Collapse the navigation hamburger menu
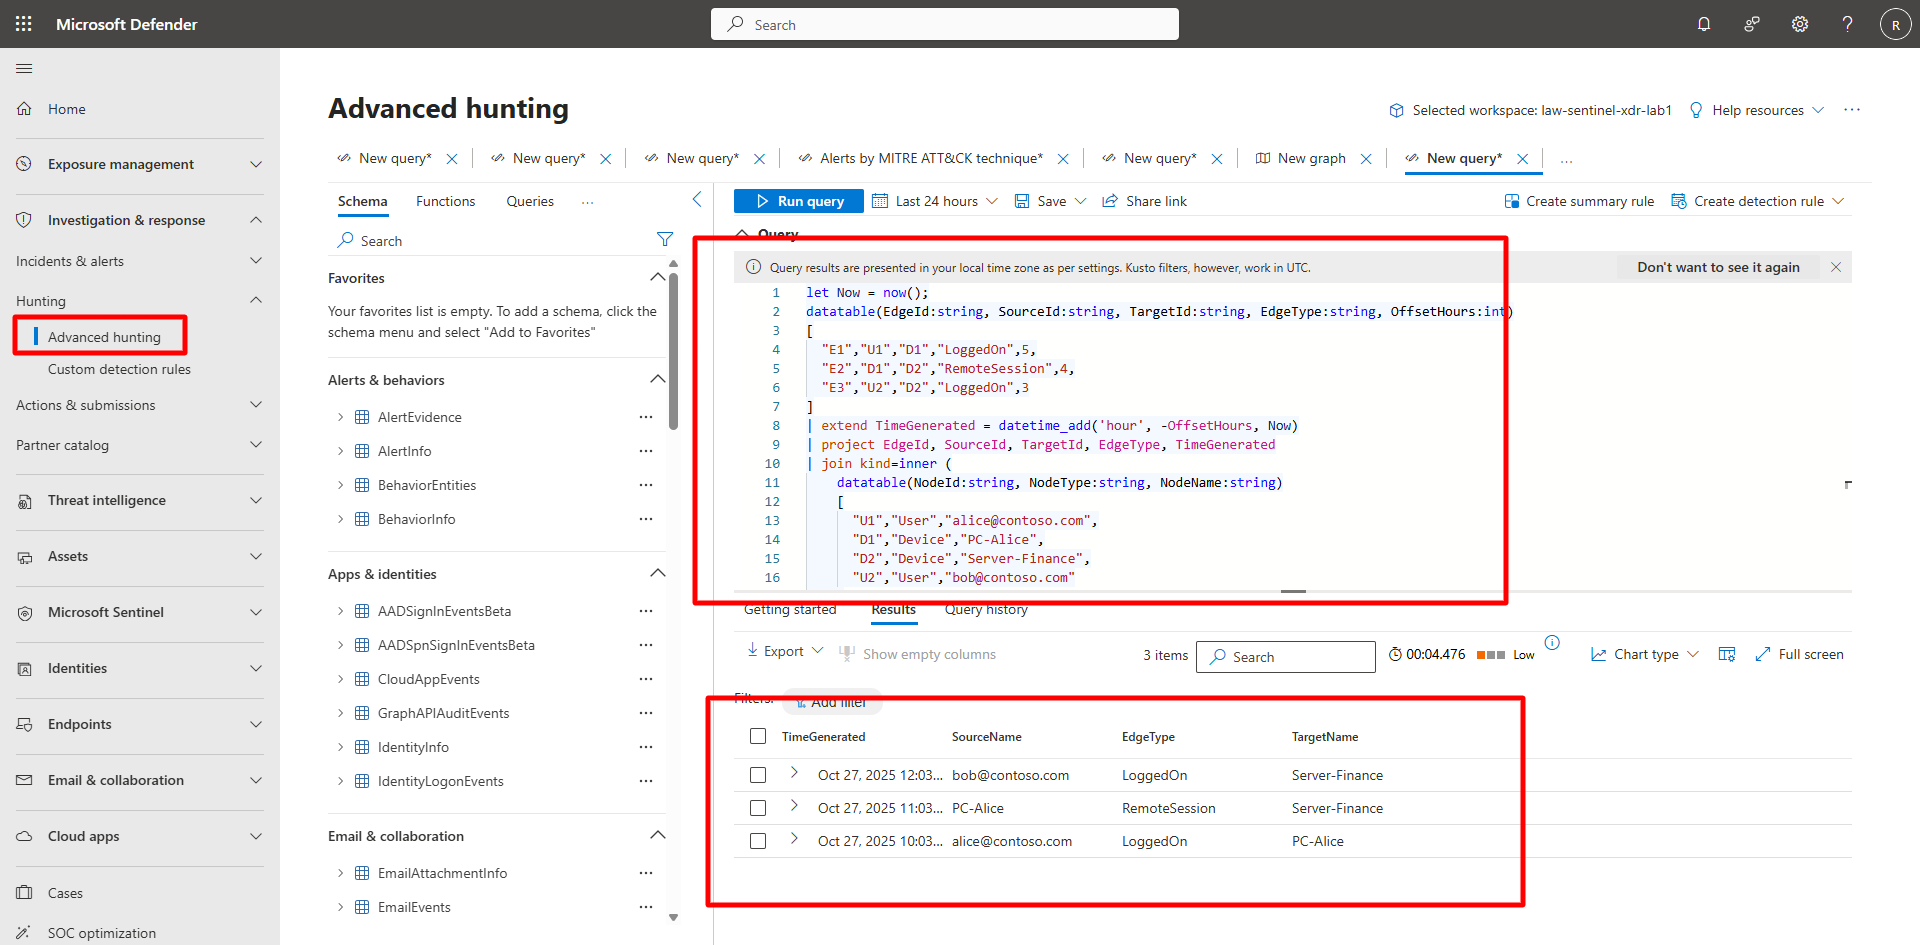 tap(24, 68)
